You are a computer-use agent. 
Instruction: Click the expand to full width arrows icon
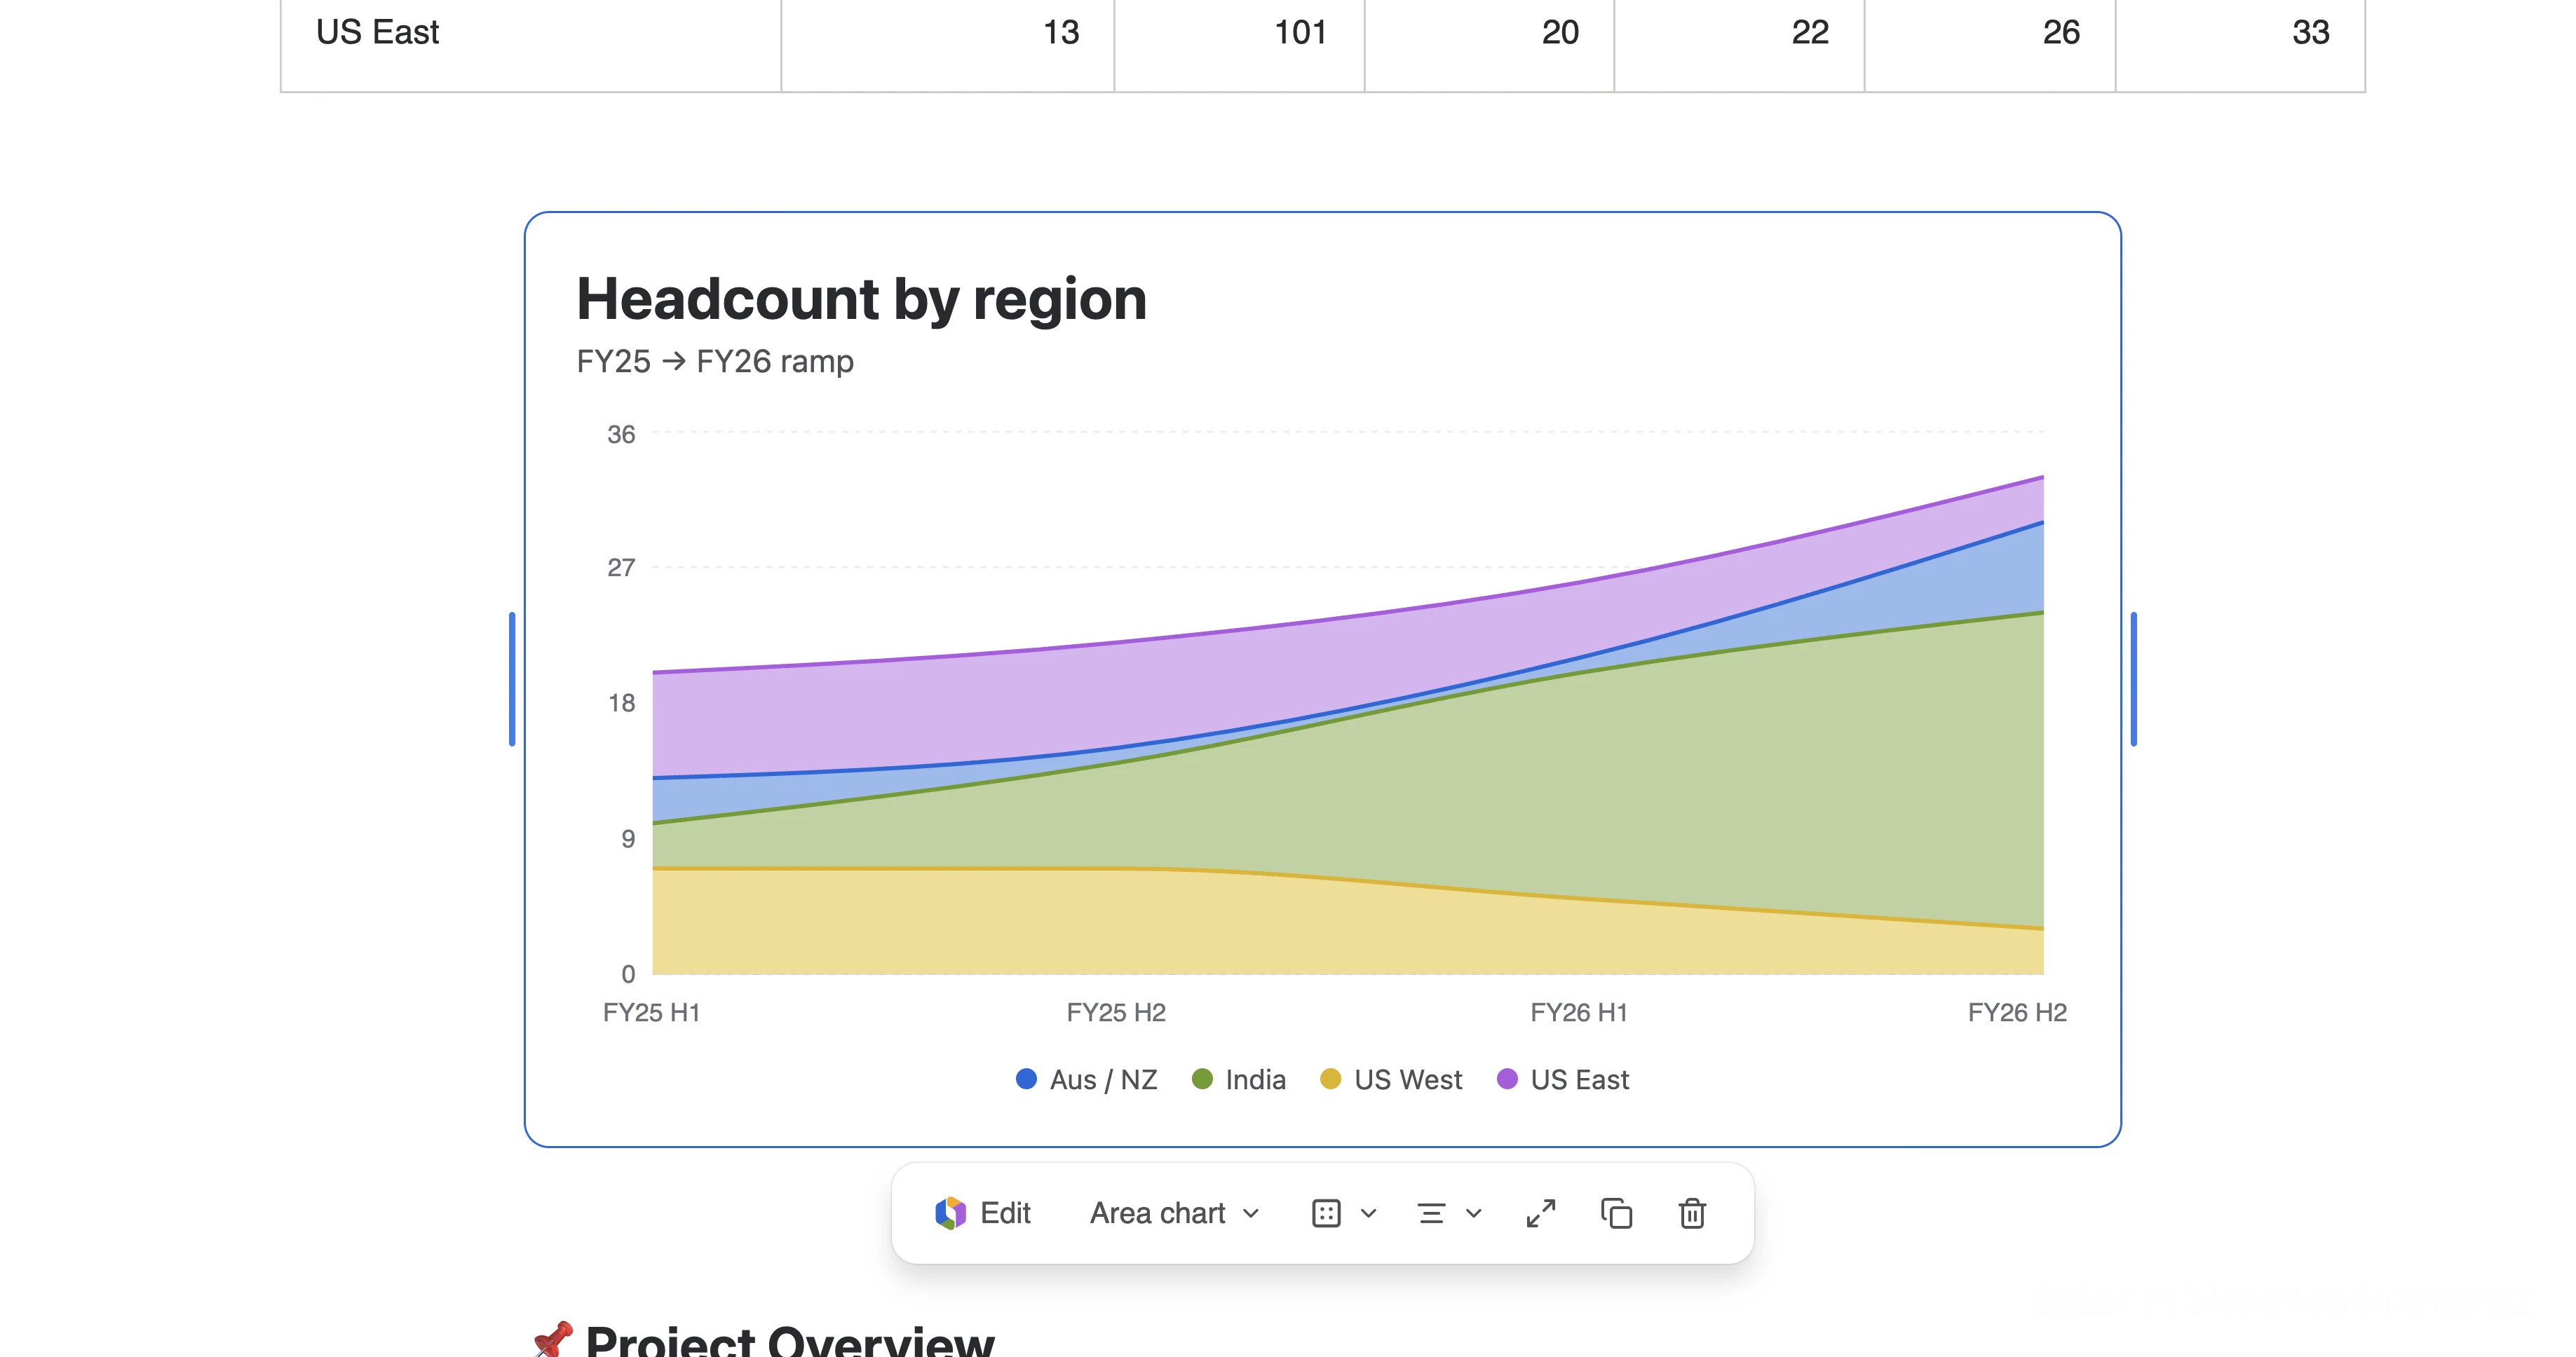(x=1541, y=1214)
